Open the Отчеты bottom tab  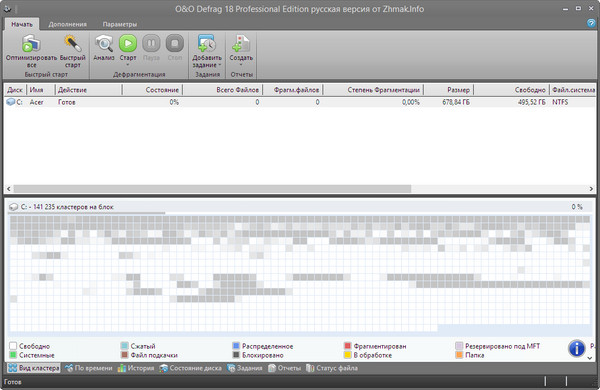tap(284, 368)
